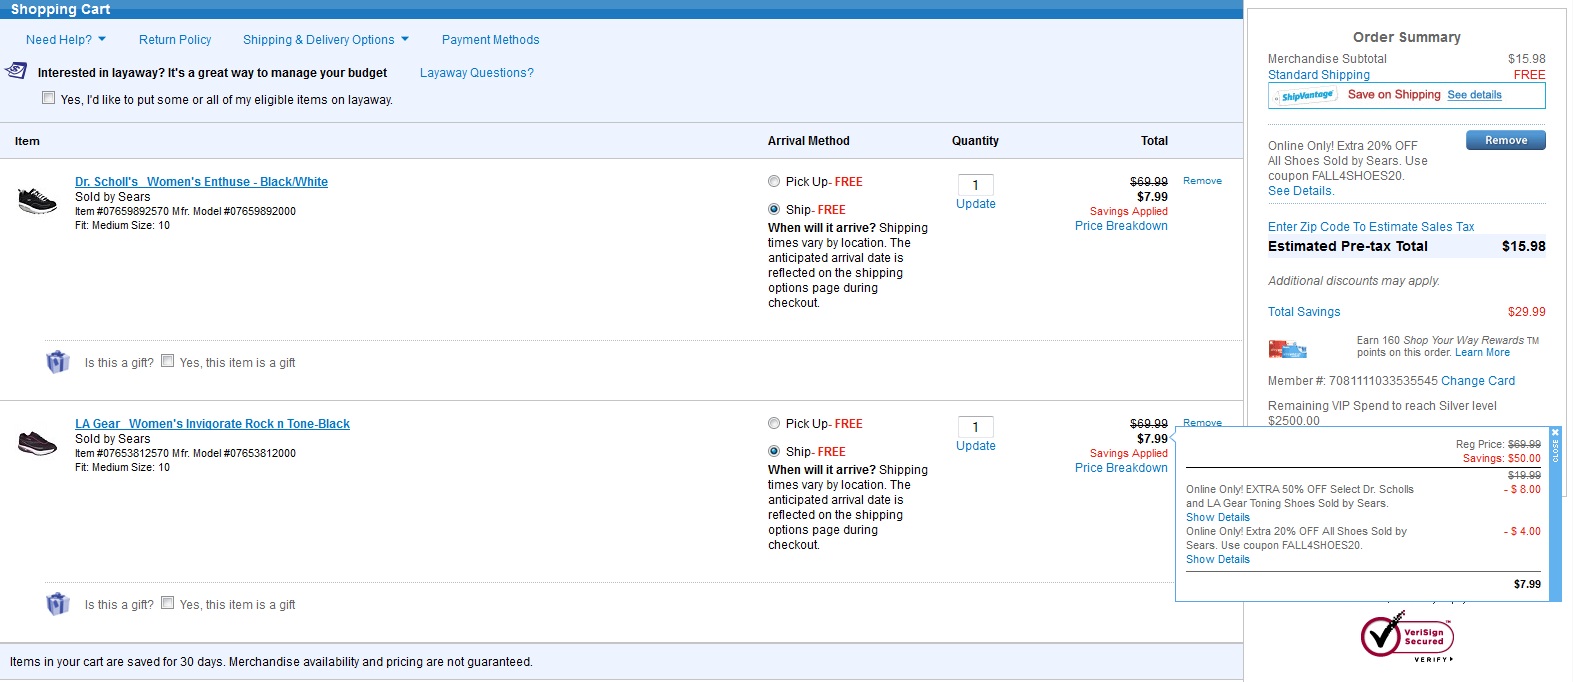Click the layaway tag icon
The width and height of the screenshot is (1573, 682).
tap(16, 71)
